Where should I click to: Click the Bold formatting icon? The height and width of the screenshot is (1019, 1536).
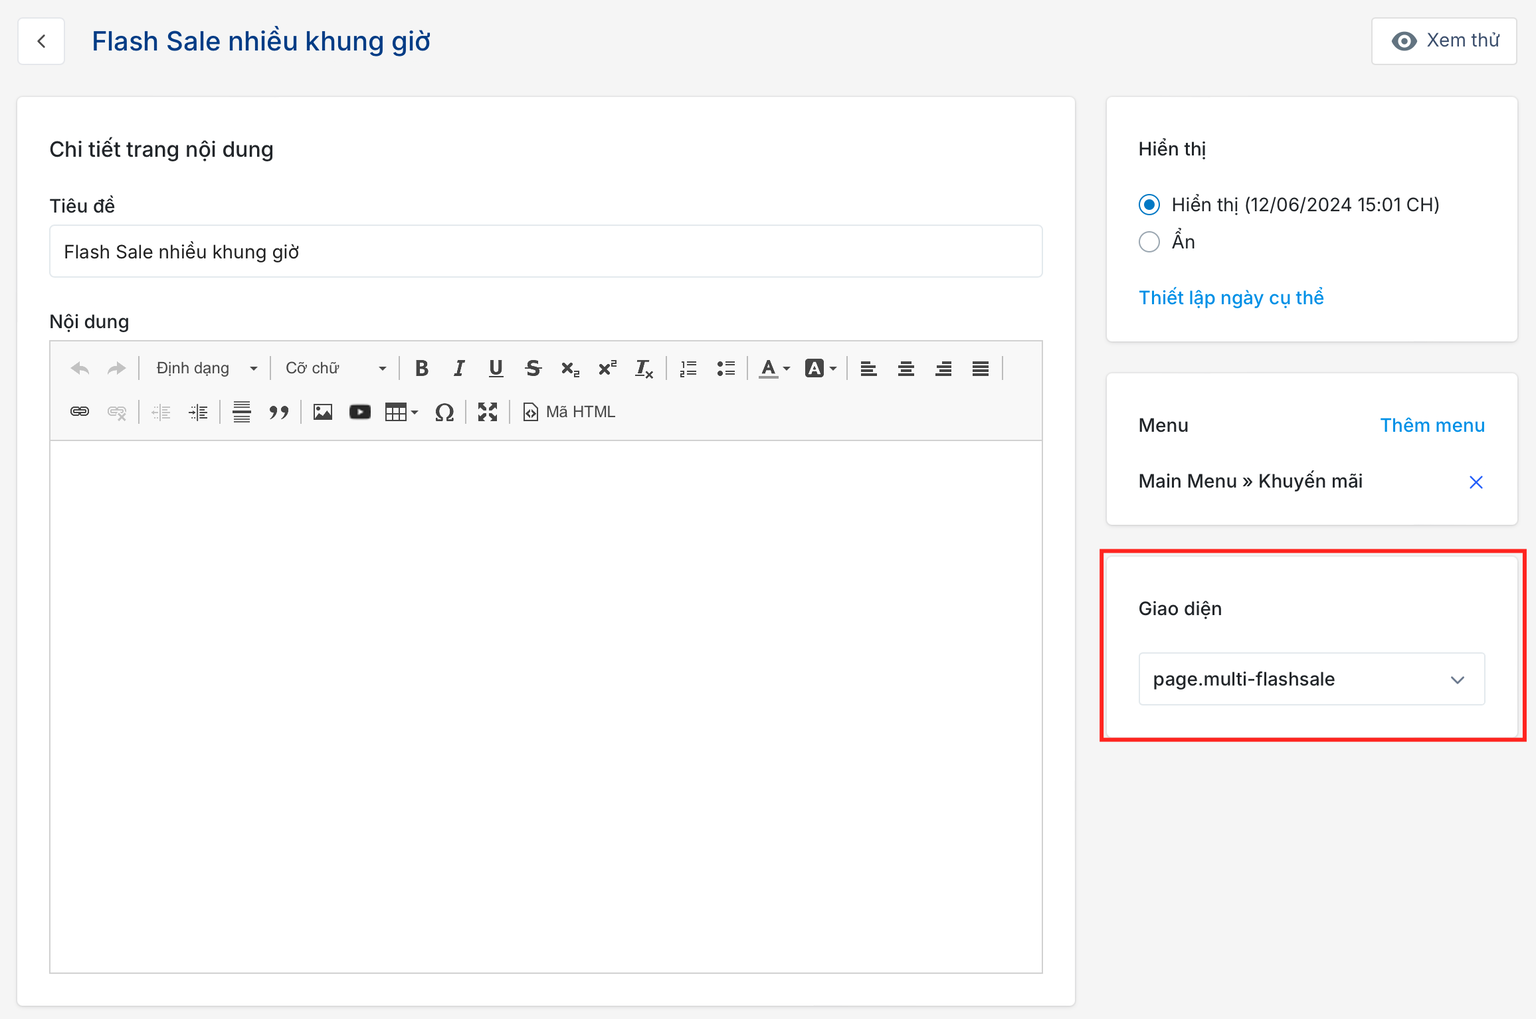tap(422, 369)
